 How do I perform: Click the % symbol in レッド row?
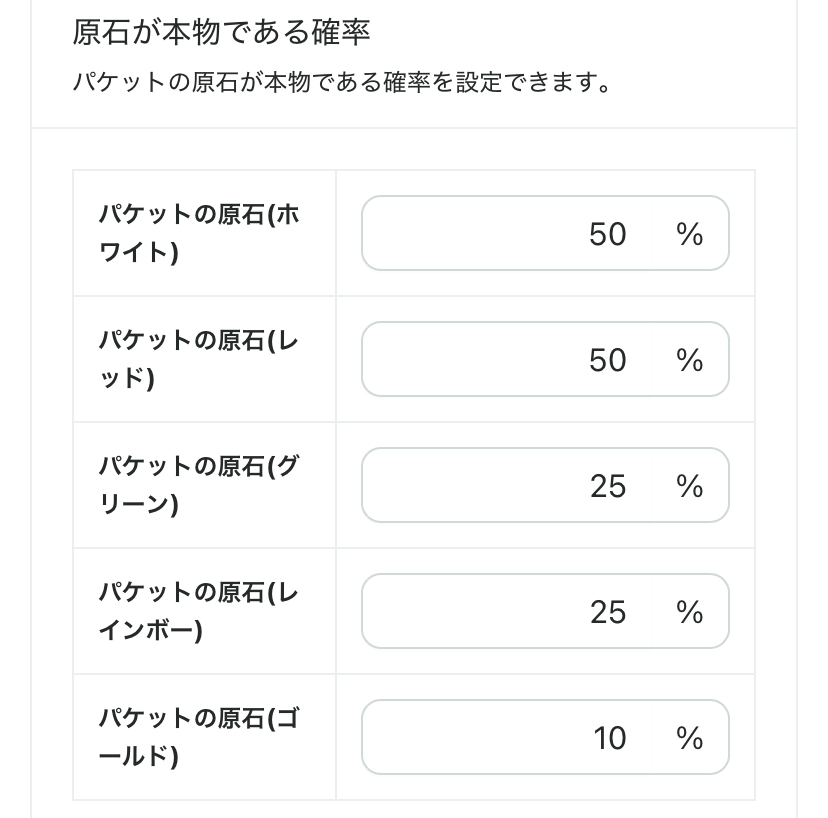coord(690,360)
